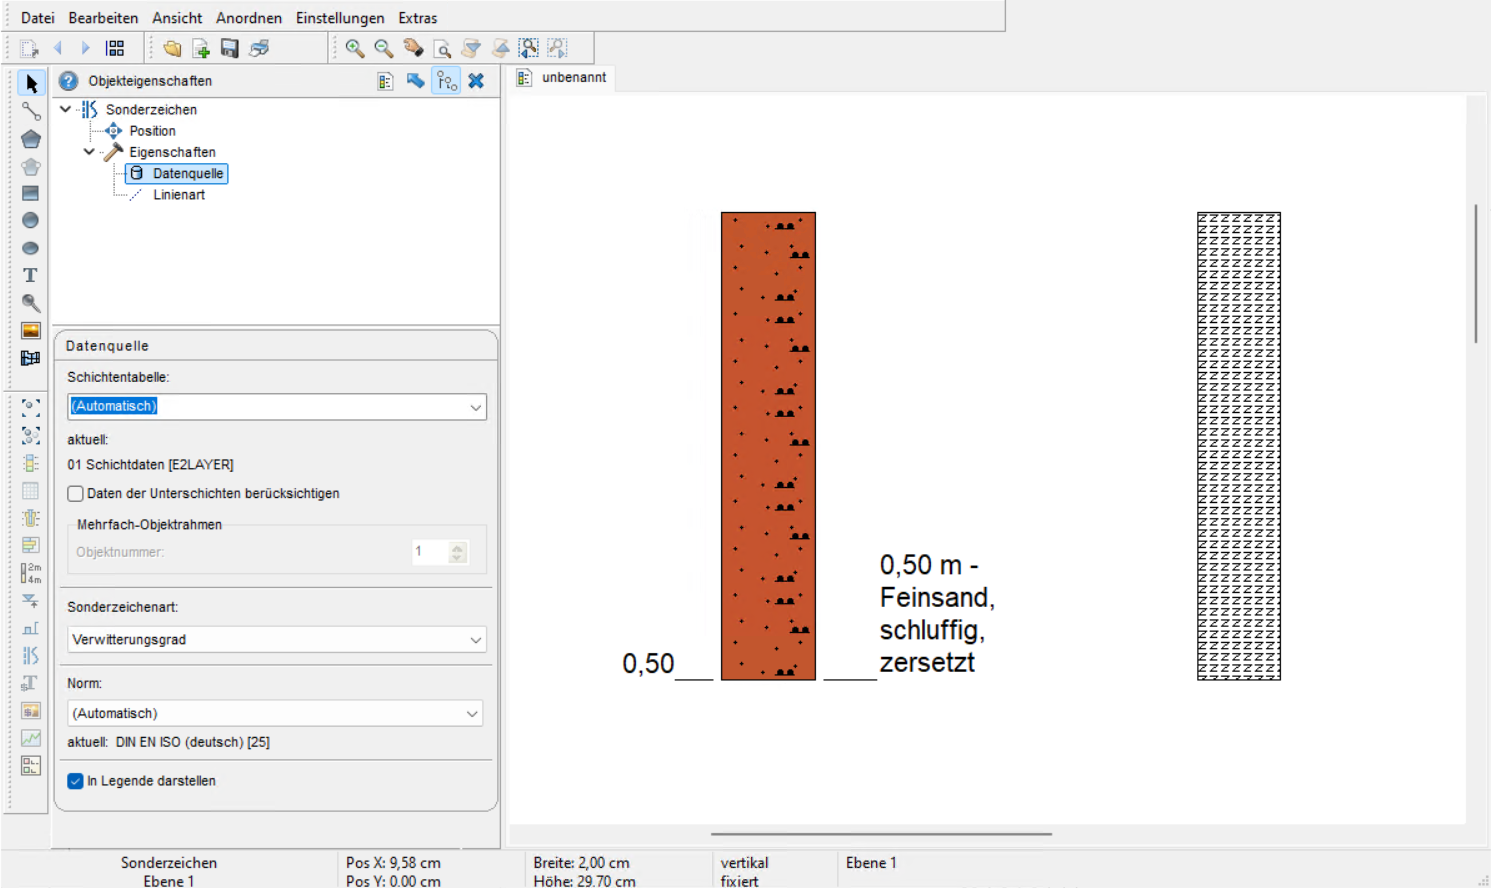Click the diagram chart tool icon

click(31, 738)
